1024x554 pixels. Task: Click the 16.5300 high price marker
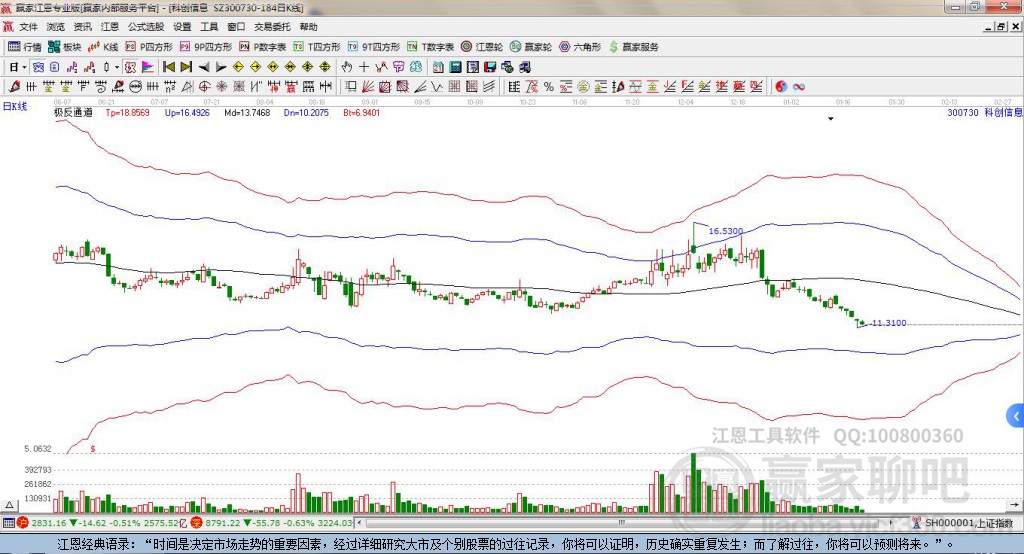(x=726, y=231)
